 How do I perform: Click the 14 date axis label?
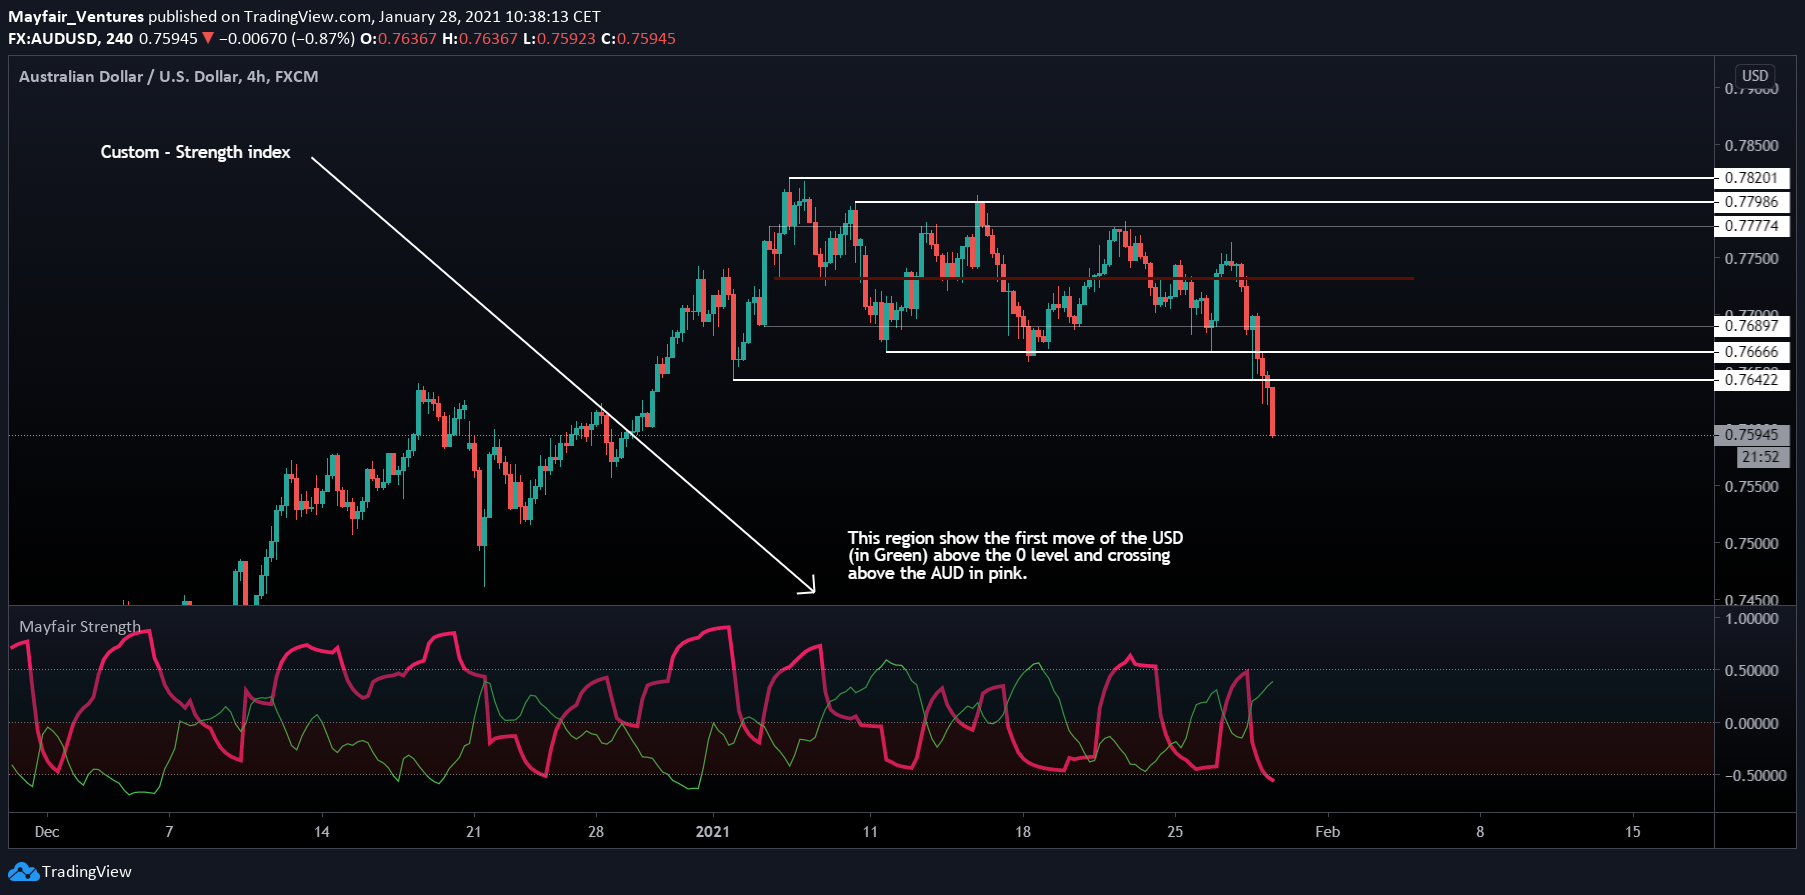tap(322, 832)
